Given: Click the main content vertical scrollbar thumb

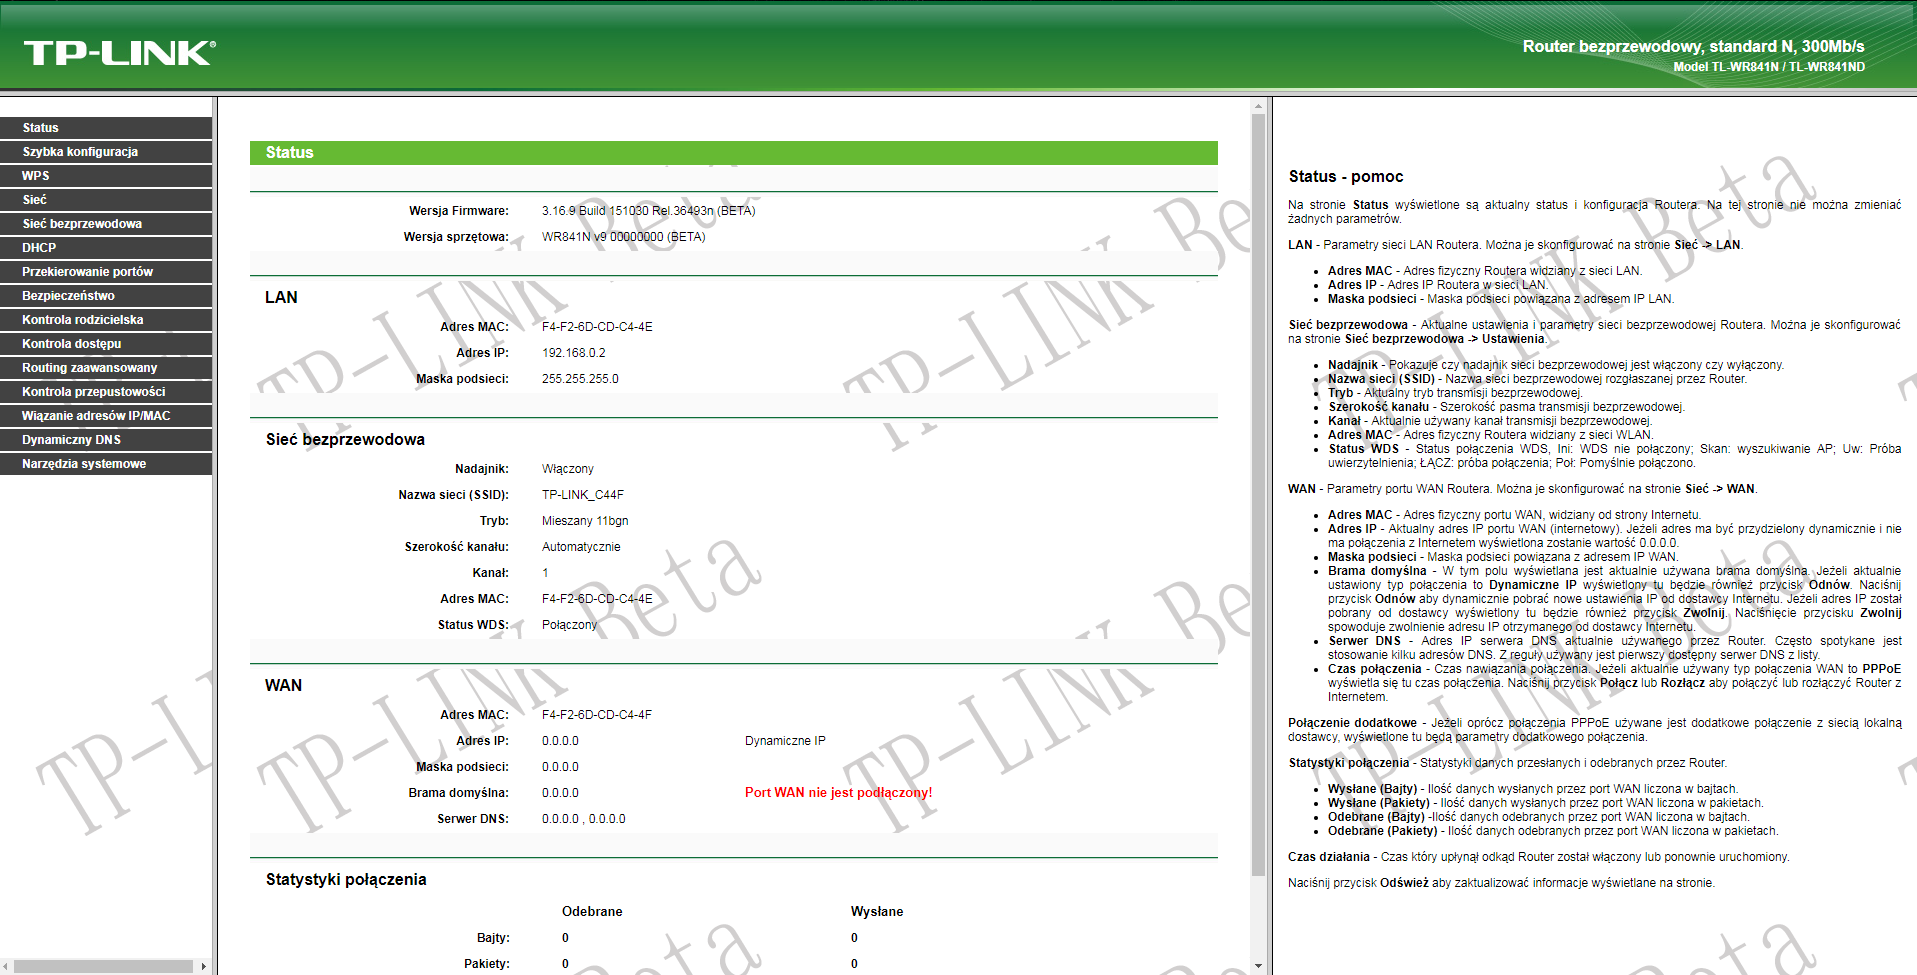Looking at the screenshot, I should 1259,495.
